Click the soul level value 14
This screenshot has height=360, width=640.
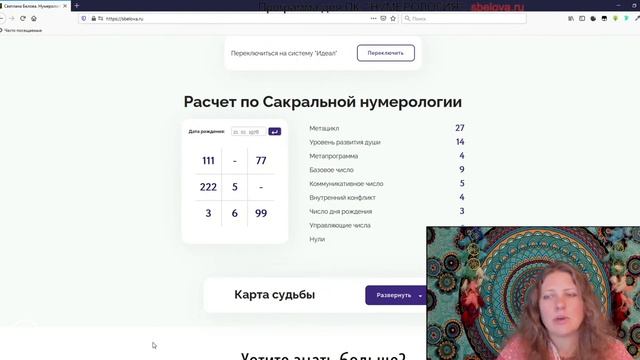(460, 142)
